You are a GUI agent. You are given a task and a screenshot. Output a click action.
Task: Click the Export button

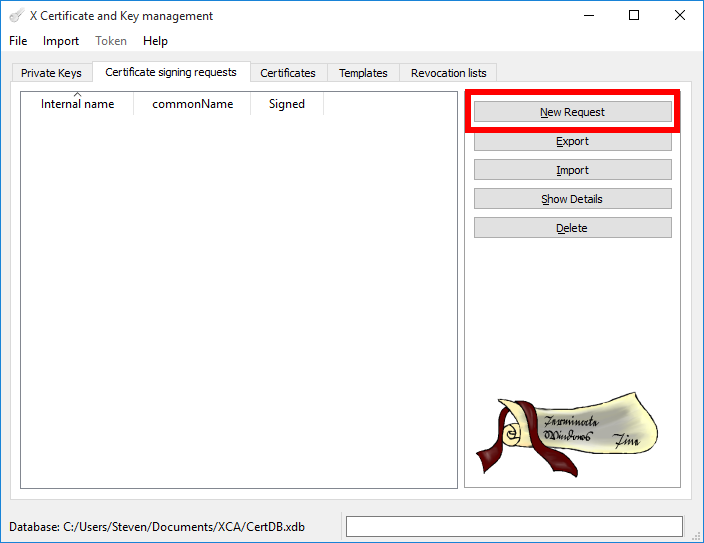point(572,141)
